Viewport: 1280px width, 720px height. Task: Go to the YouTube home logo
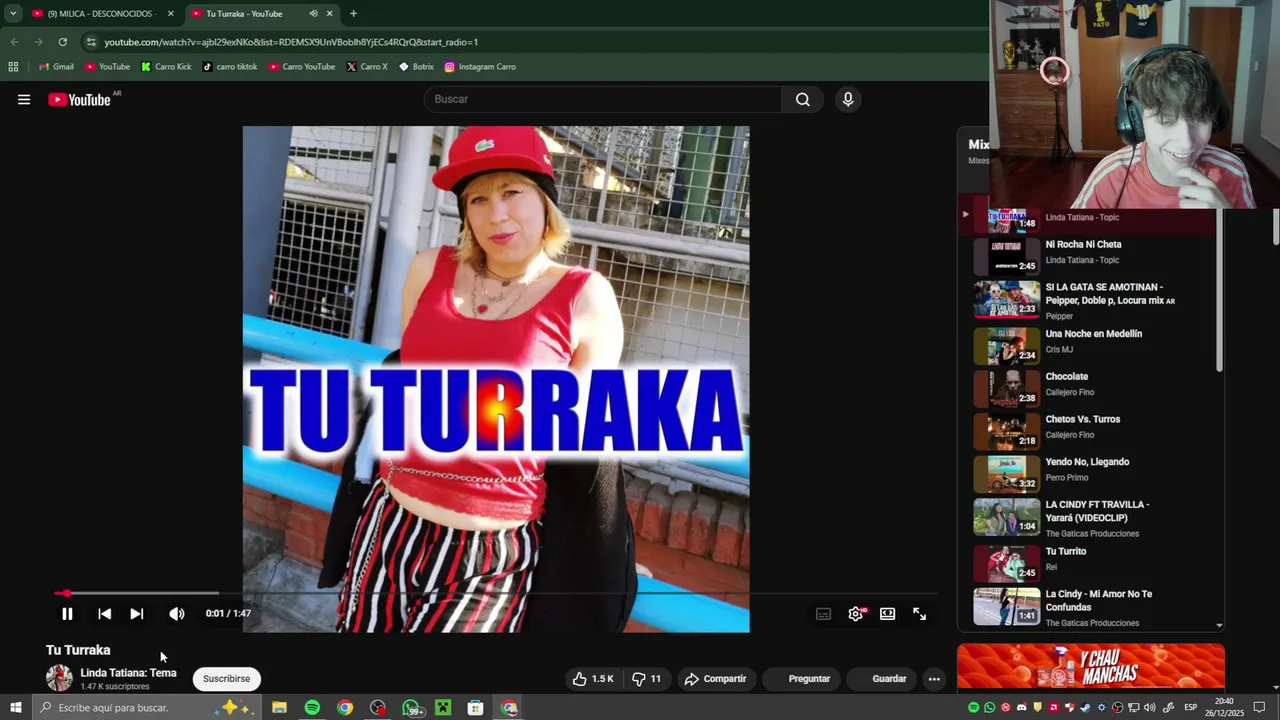[x=79, y=99]
